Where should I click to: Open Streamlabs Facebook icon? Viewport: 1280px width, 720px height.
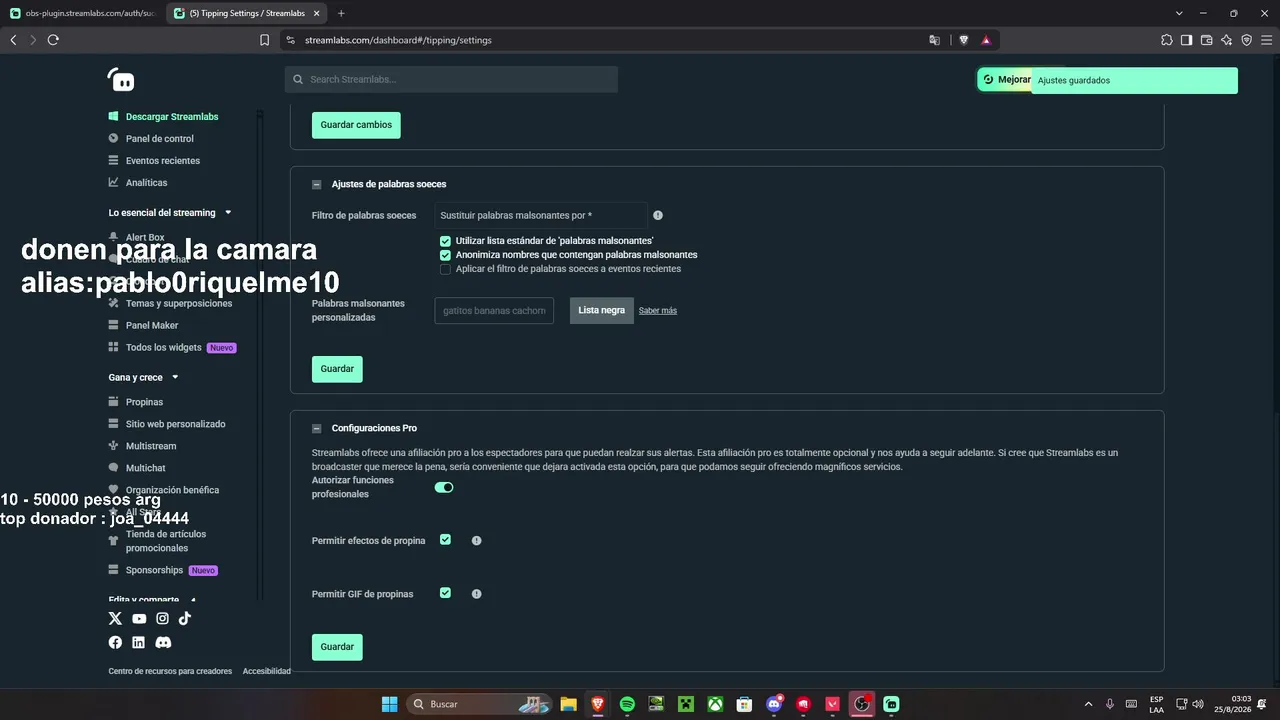(115, 643)
